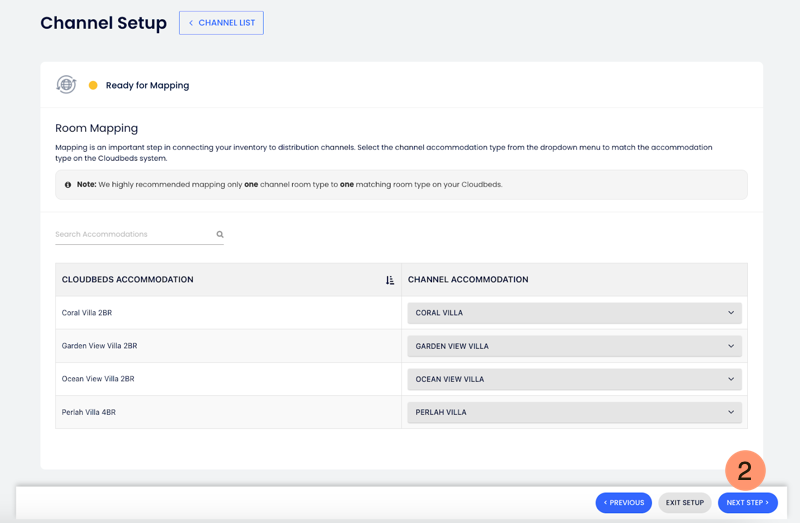
Task: Click the yellow status dot indicator
Action: pyautogui.click(x=93, y=86)
